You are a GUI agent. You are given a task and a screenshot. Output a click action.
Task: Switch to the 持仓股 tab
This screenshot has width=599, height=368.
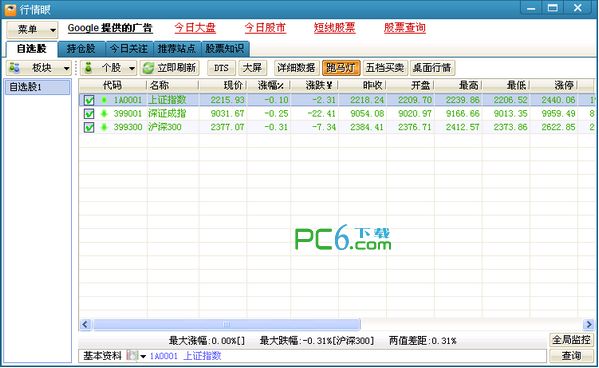[x=81, y=49]
